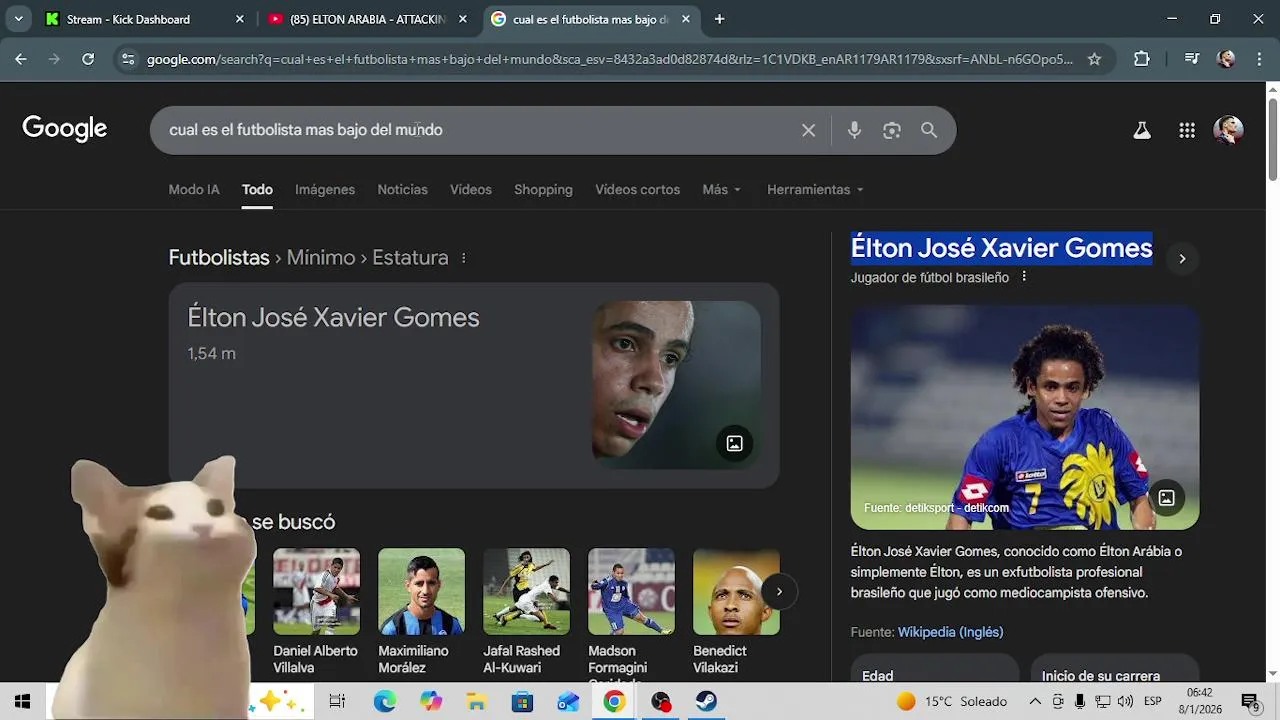Open the Google apps grid
Screen dimensions: 1280x720
coord(1187,130)
